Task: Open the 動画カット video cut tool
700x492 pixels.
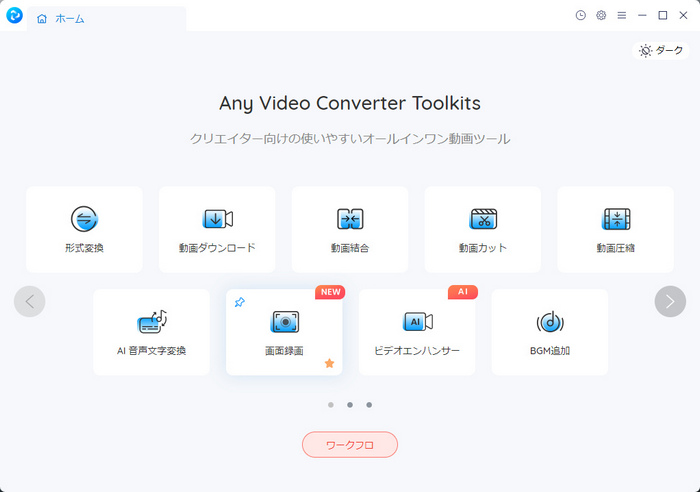Action: point(483,229)
